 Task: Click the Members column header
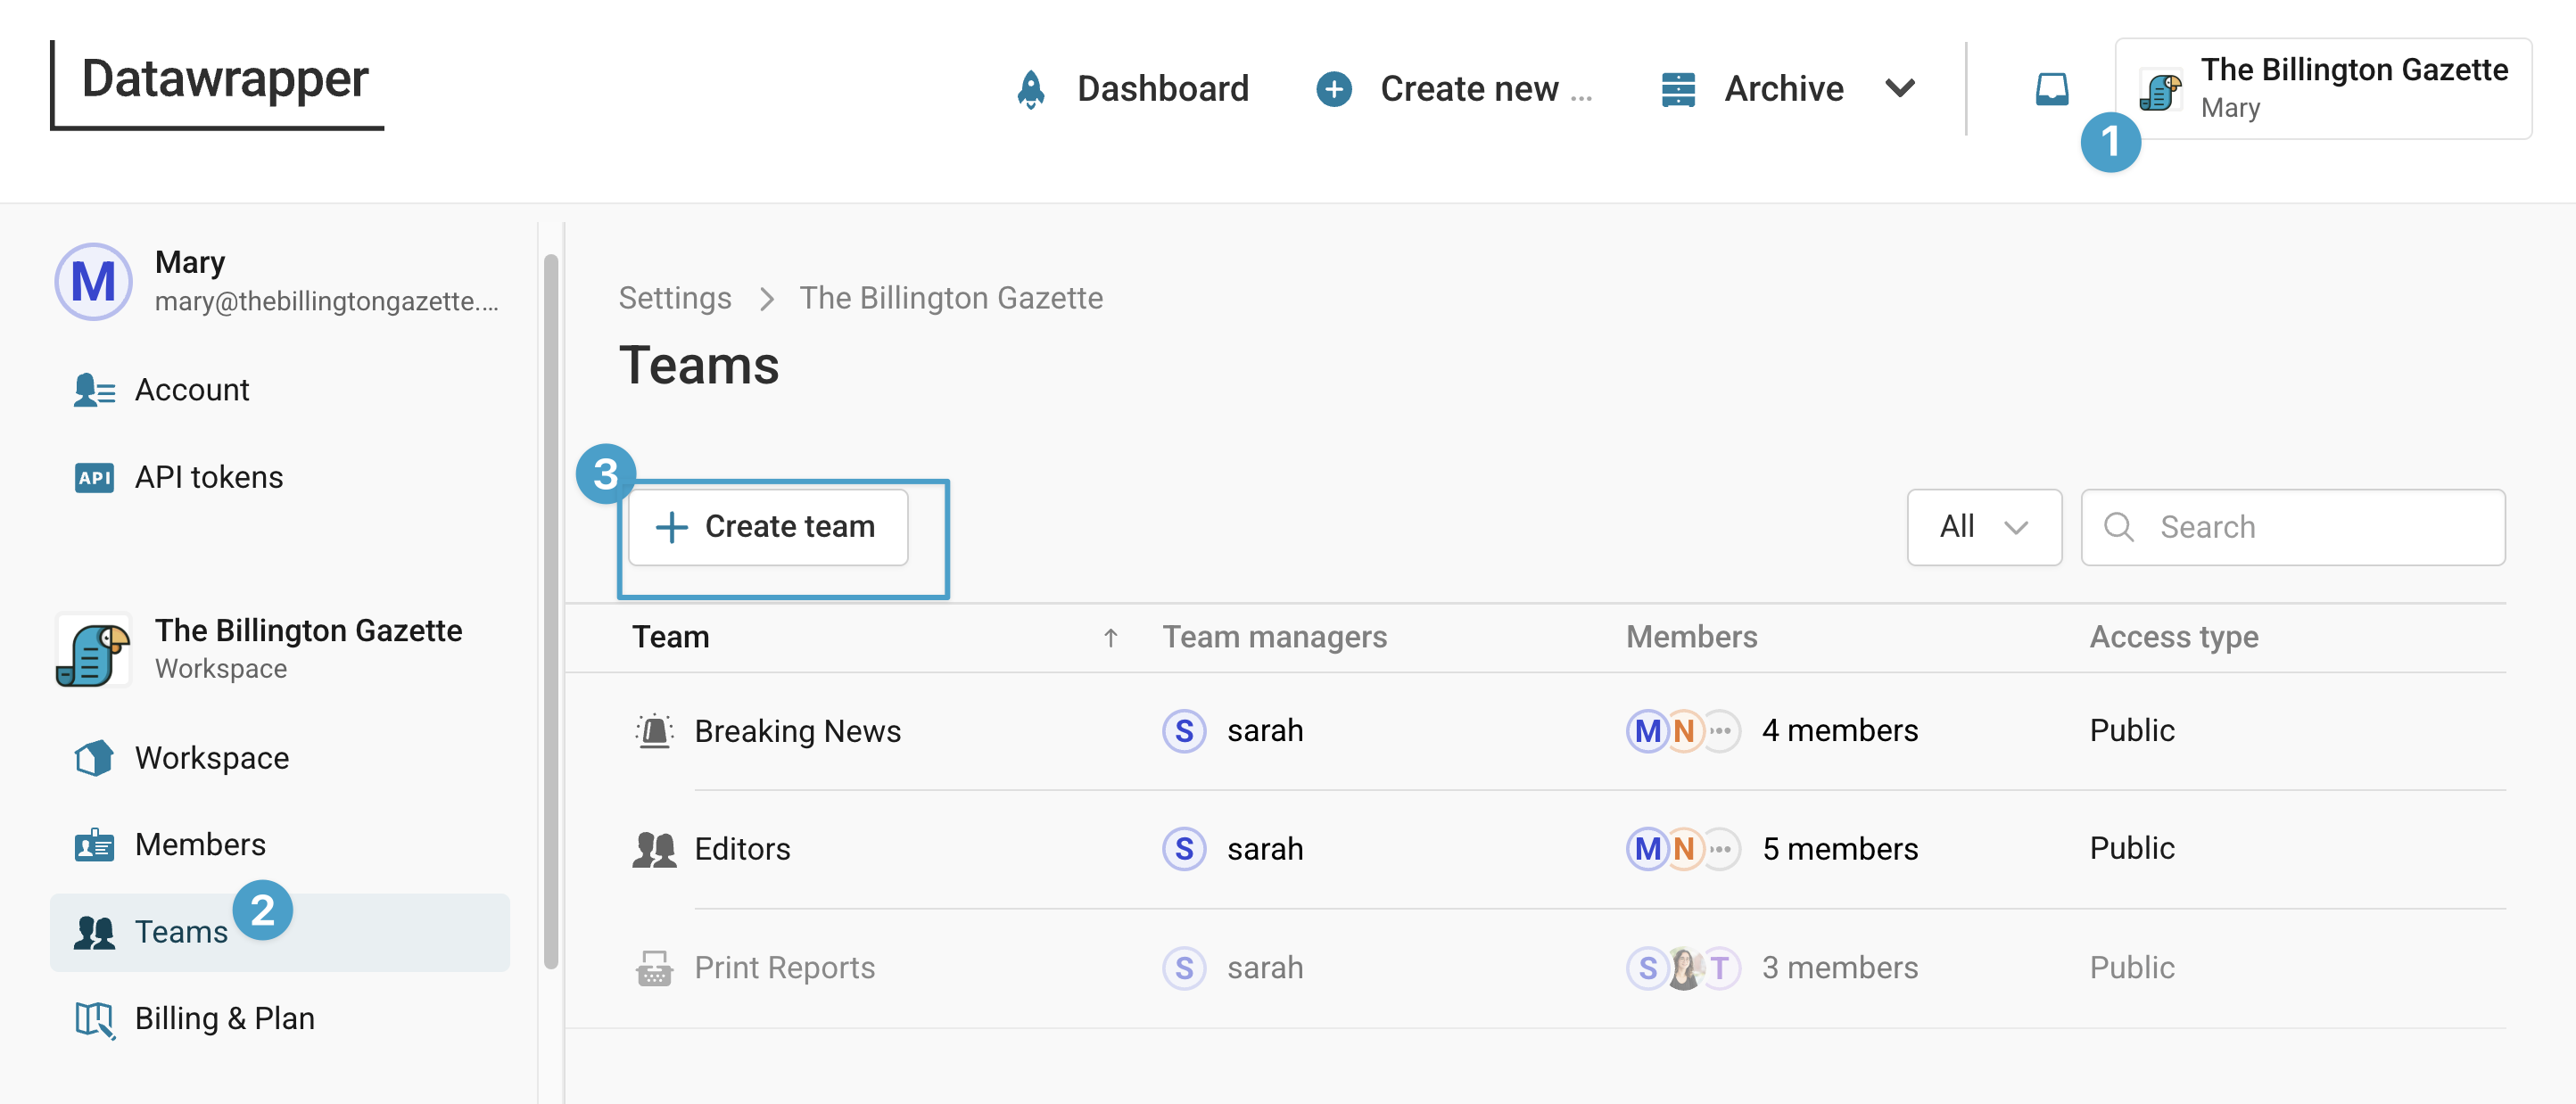pyautogui.click(x=1691, y=637)
